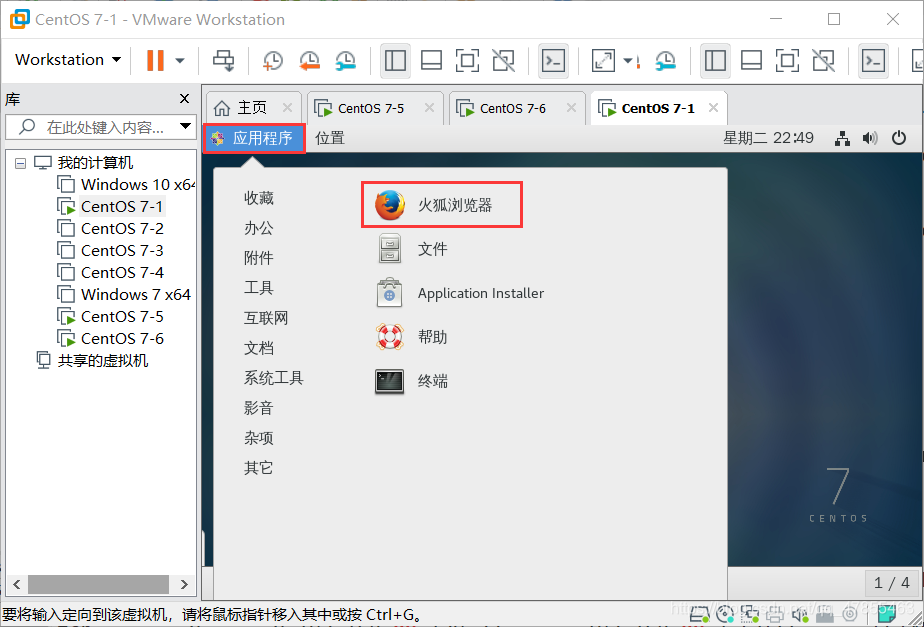Send Ctrl+Alt+Del via the toolbar icon
Image resolution: width=924 pixels, height=627 pixels.
[223, 60]
